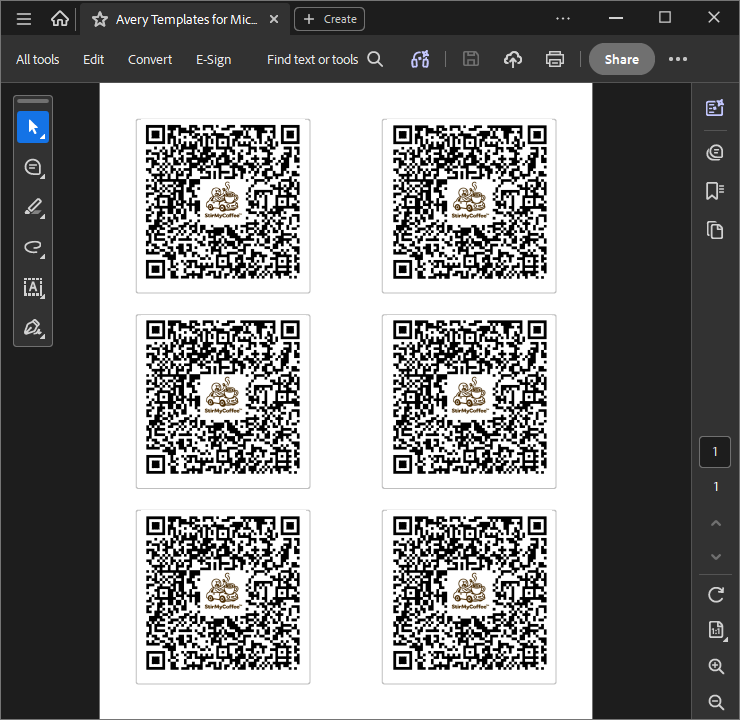The width and height of the screenshot is (740, 720).
Task: Choose the Select arrow tool
Action: click(x=33, y=127)
